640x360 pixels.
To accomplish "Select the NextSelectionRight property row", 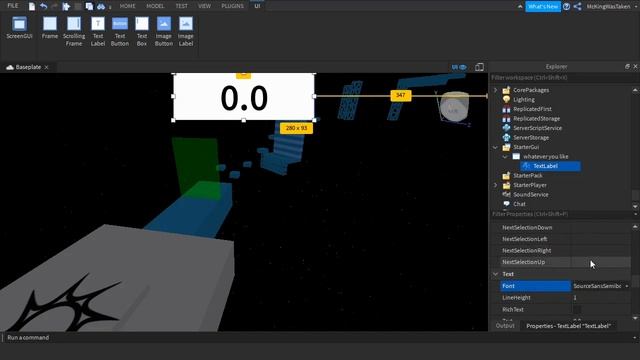I will click(x=566, y=251).
